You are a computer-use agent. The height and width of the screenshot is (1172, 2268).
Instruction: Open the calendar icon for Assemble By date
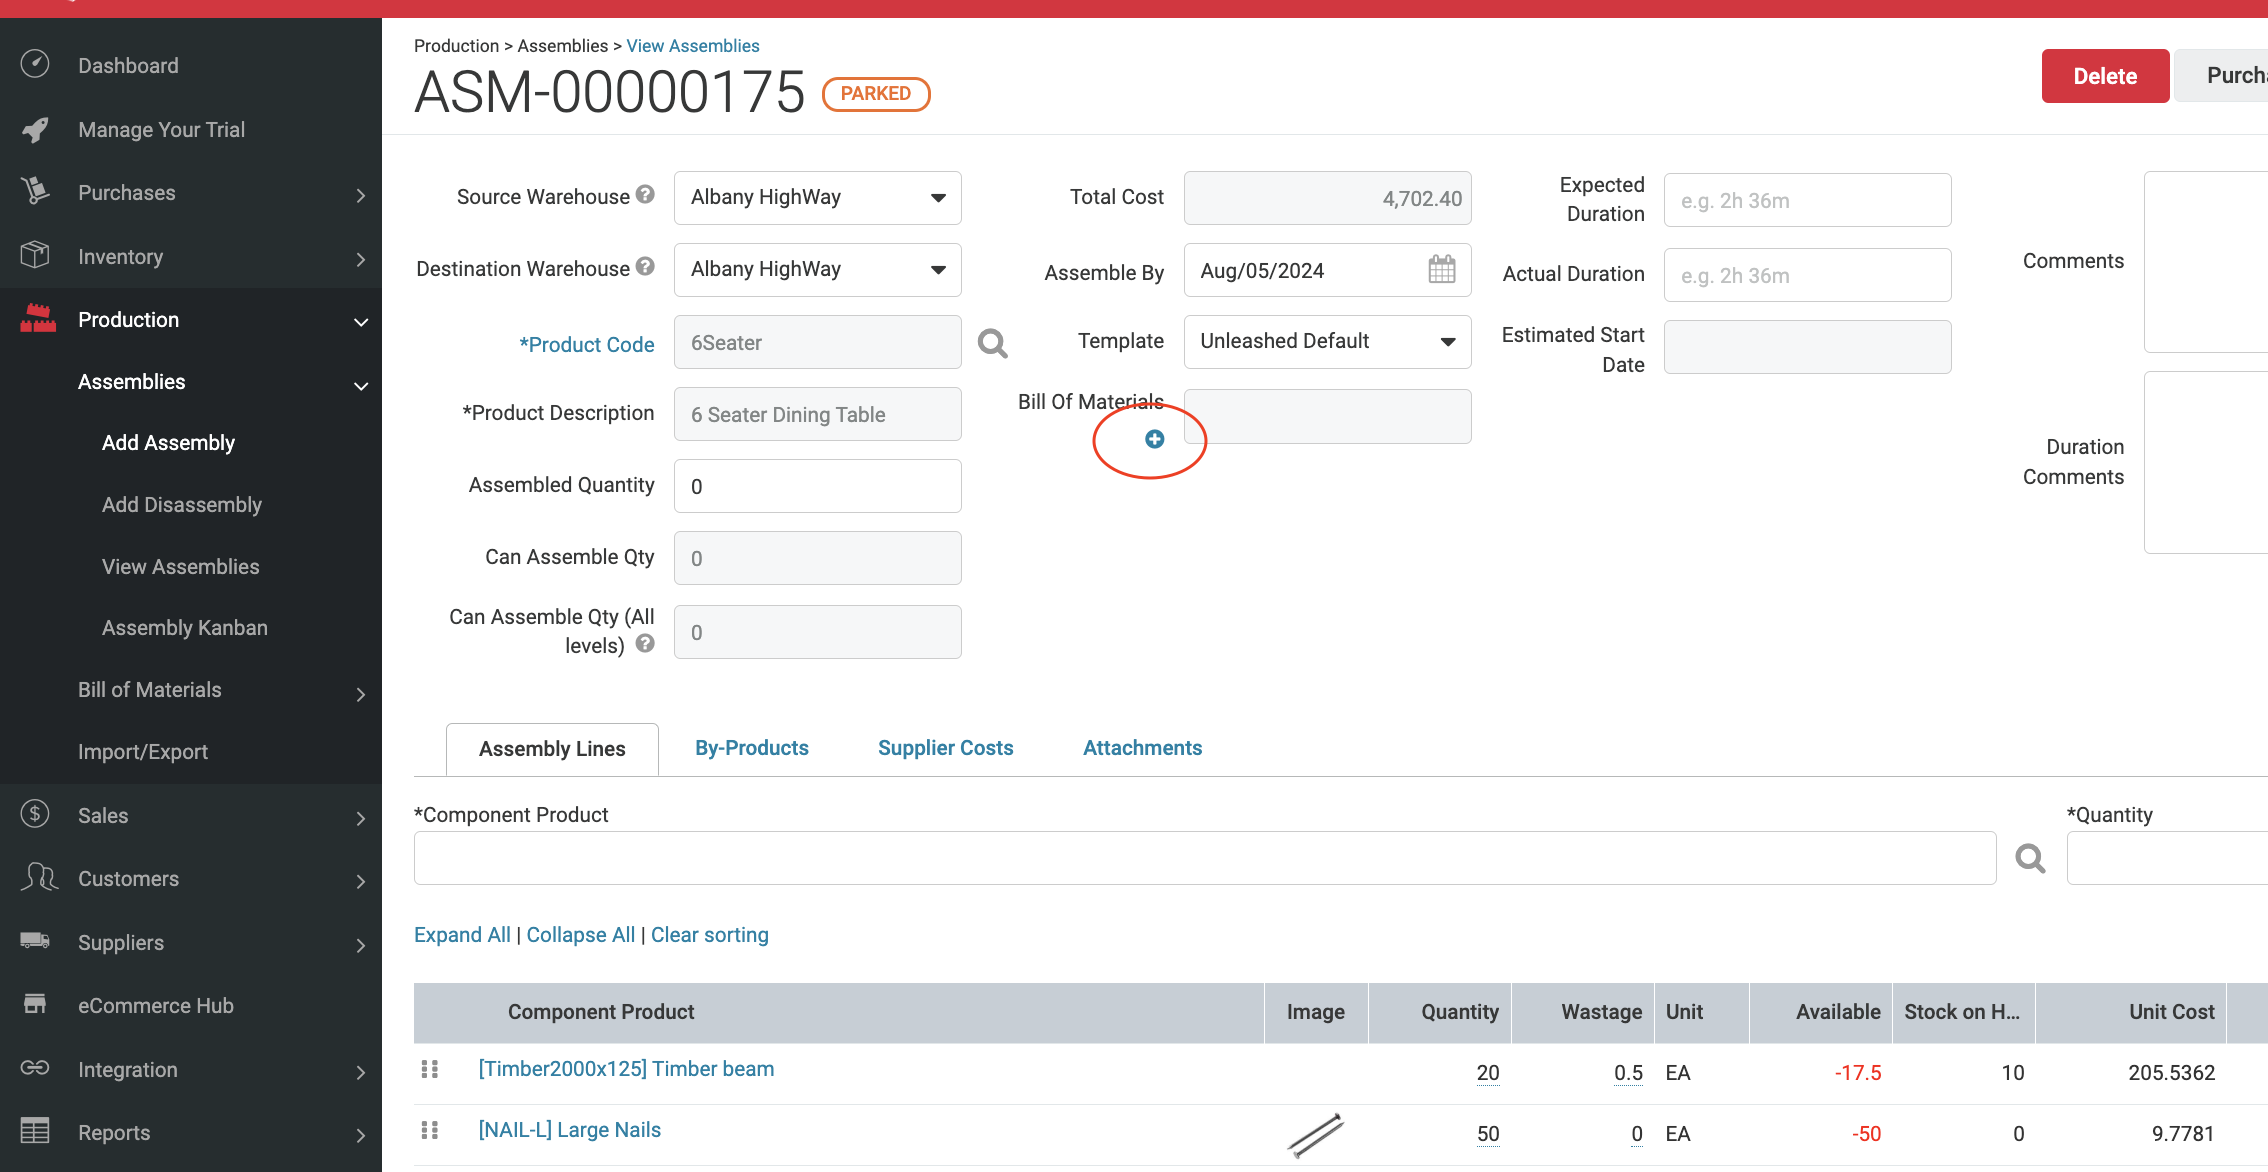point(1441,270)
